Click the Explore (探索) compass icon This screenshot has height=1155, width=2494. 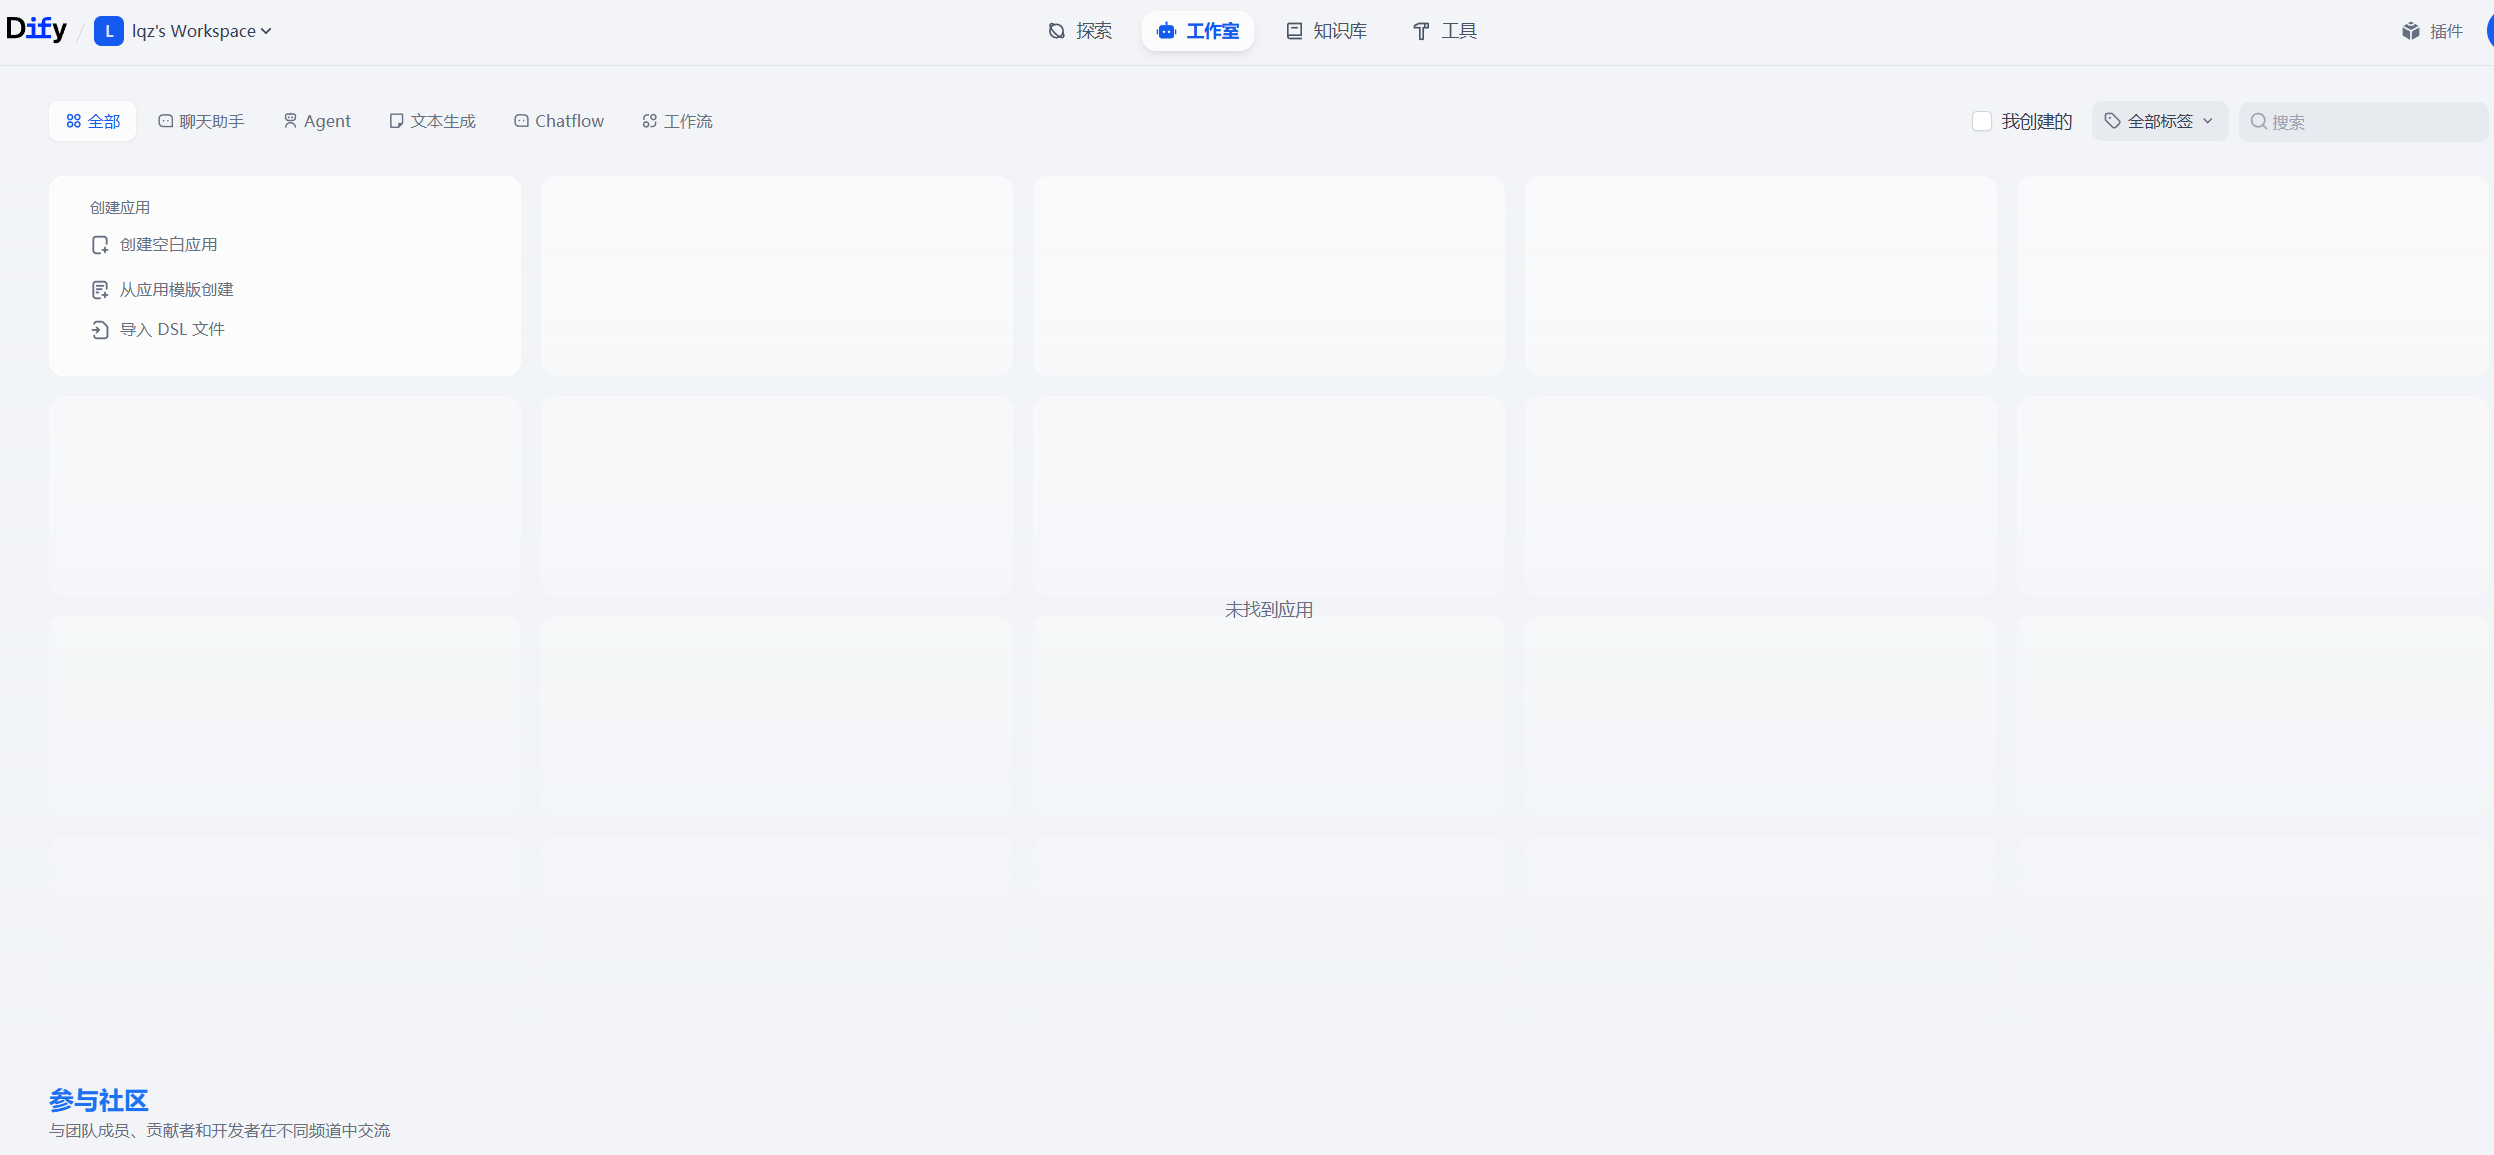(x=1056, y=31)
